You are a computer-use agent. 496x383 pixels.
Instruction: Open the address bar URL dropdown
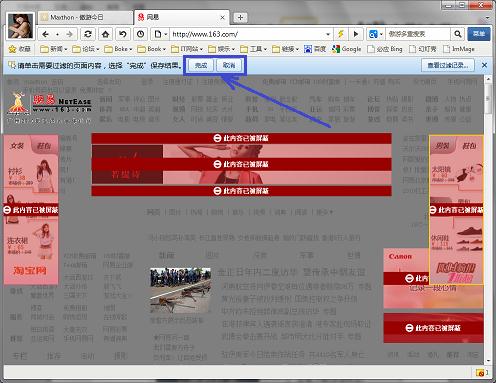click(x=328, y=34)
